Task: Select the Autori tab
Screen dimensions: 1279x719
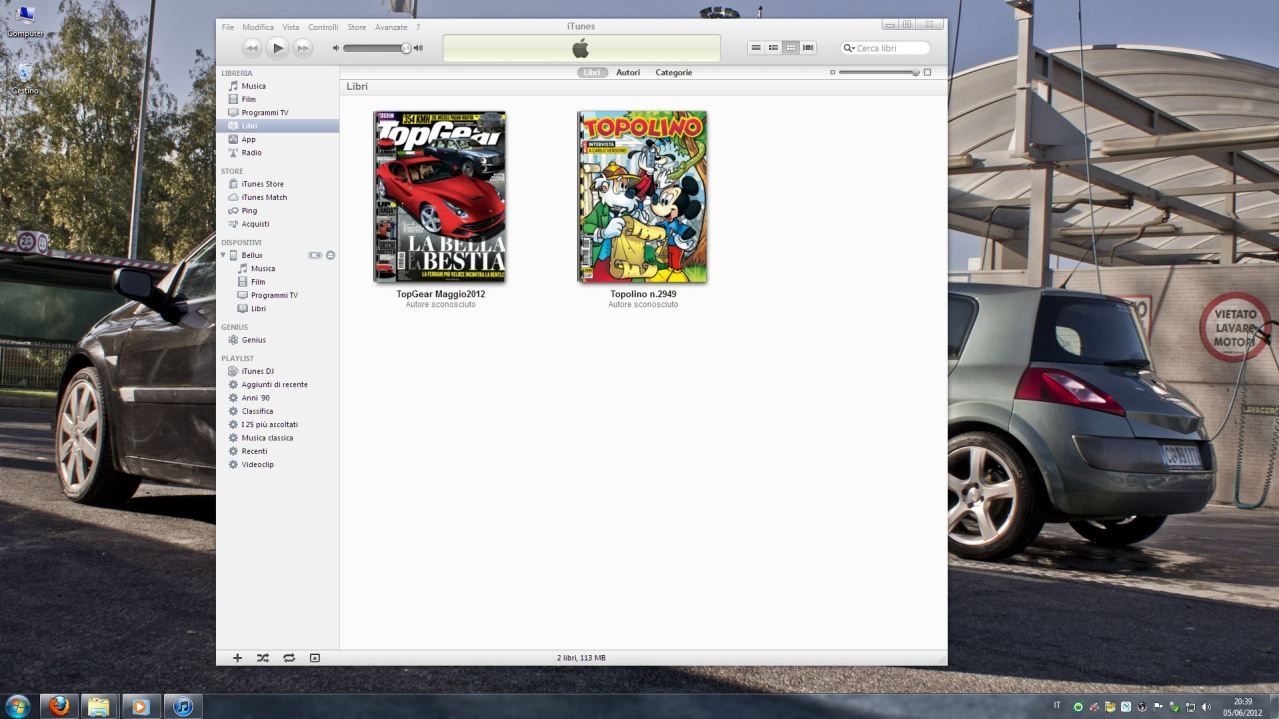Action: 628,73
